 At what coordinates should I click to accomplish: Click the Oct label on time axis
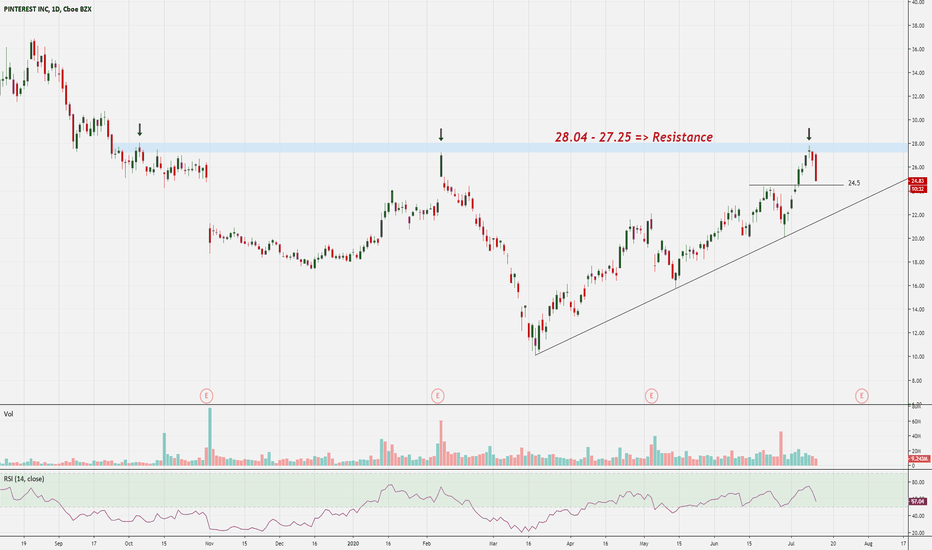[129, 543]
